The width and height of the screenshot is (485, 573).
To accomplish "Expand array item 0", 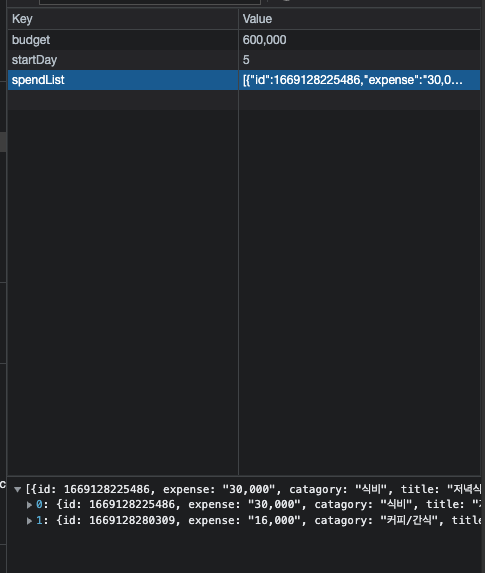I will (29, 505).
